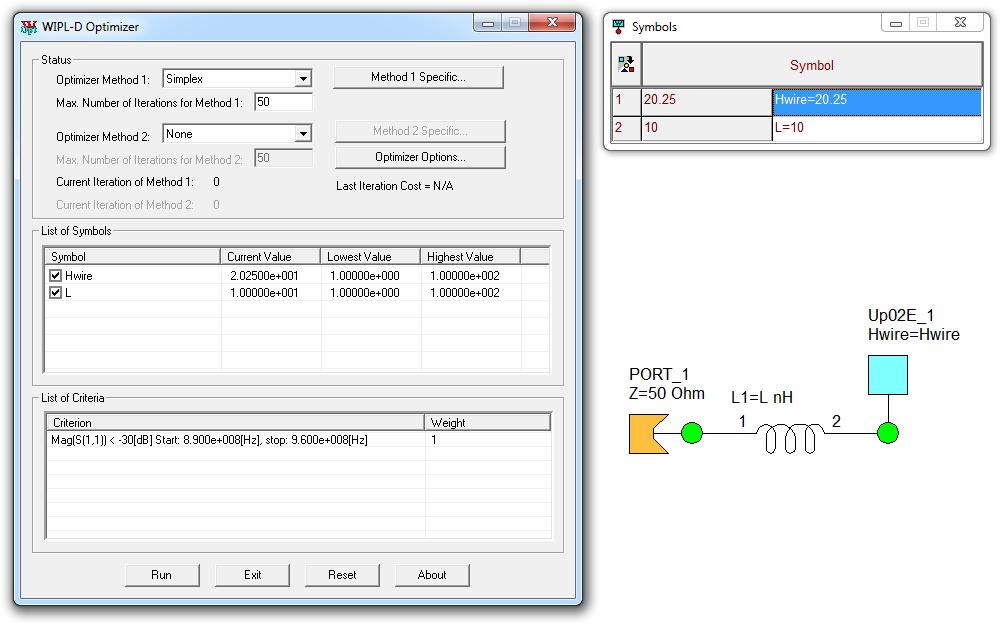
Task: Open Optimizer Method 2 dropdown
Action: 303,134
